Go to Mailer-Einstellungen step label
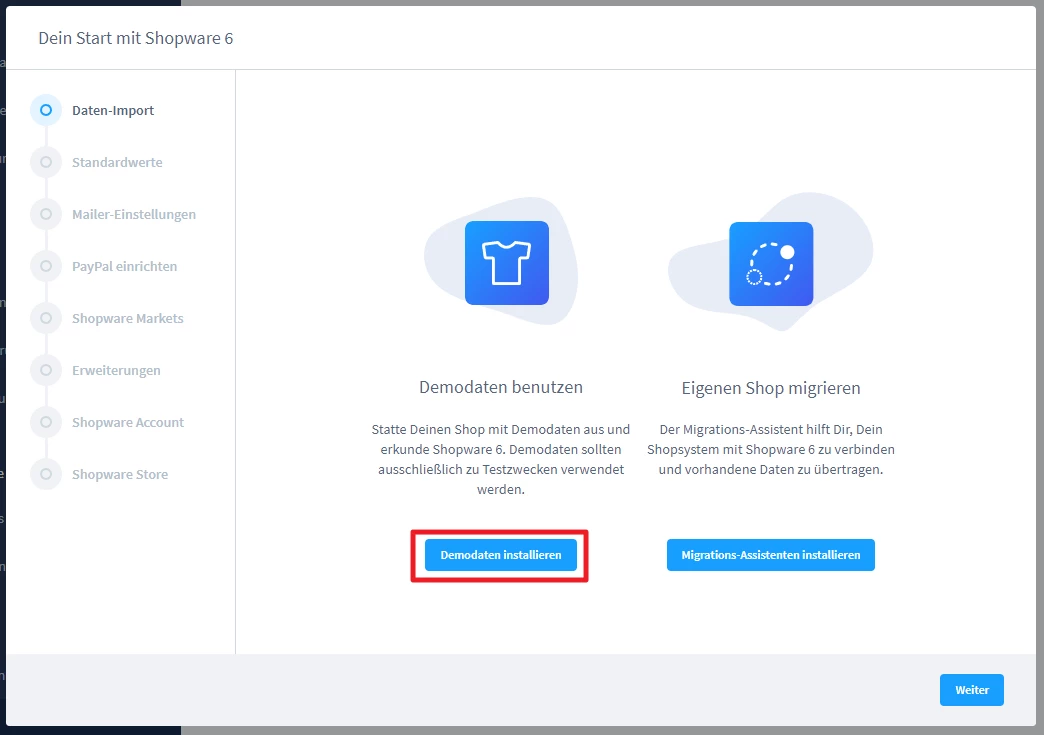1044x735 pixels. pos(134,214)
